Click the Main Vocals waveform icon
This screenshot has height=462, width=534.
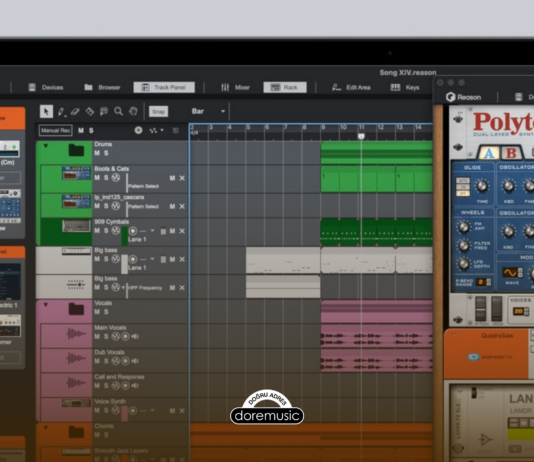(76, 334)
